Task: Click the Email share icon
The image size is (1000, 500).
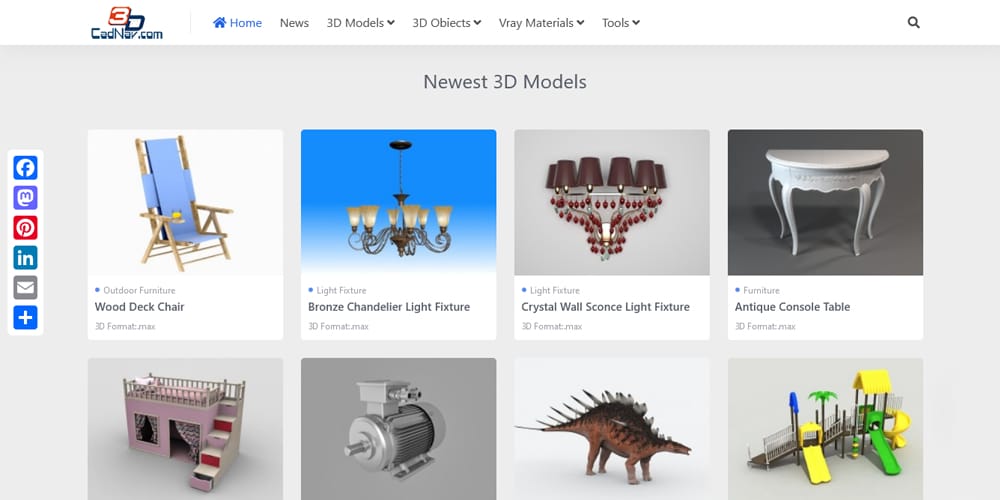Action: pyautogui.click(x=25, y=288)
